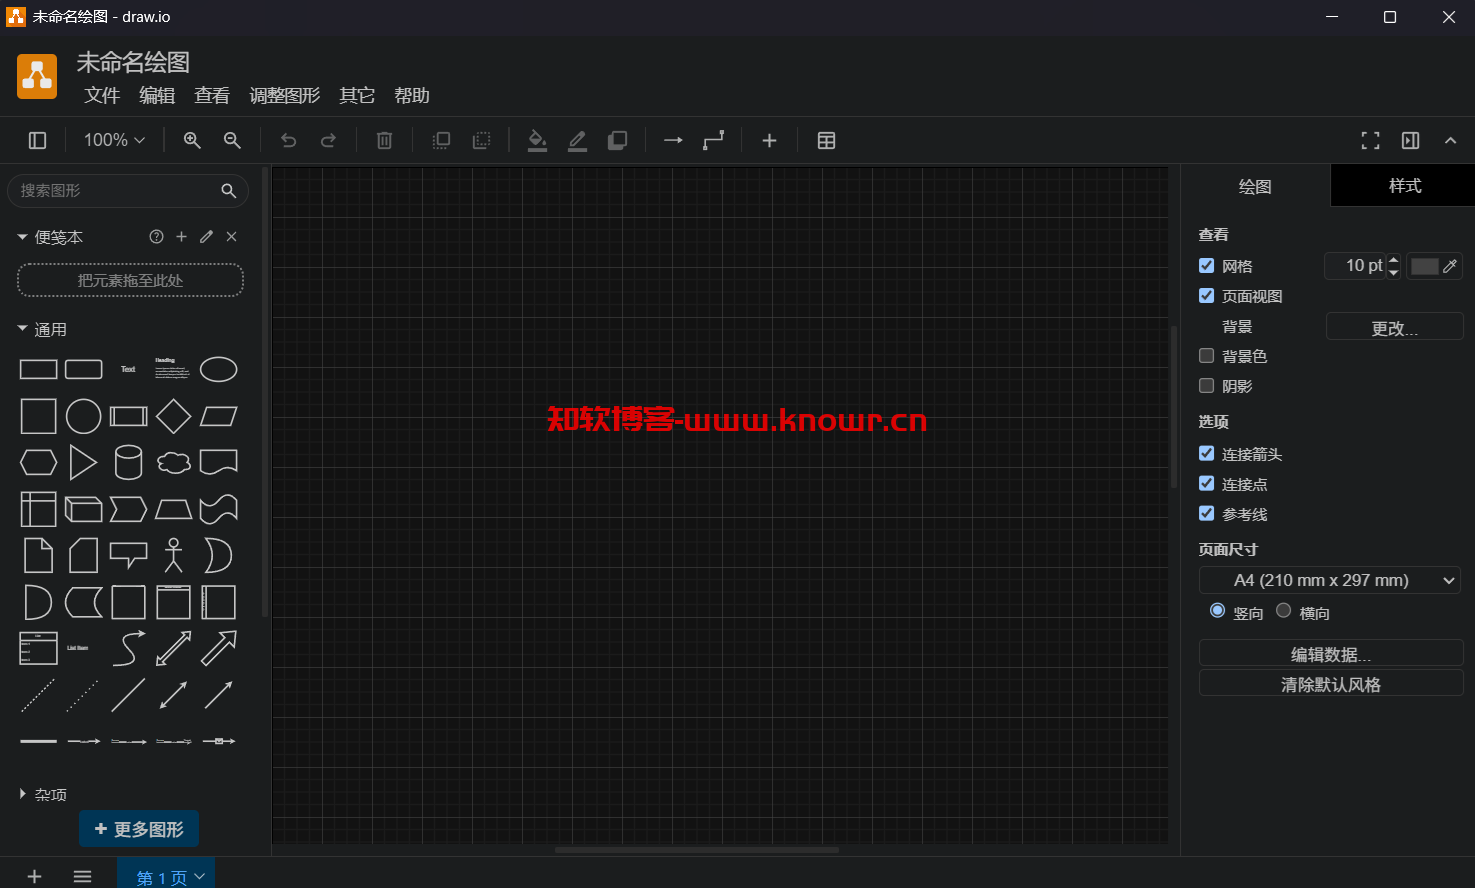Click the 更多图形 button
This screenshot has width=1475, height=888.
point(139,829)
